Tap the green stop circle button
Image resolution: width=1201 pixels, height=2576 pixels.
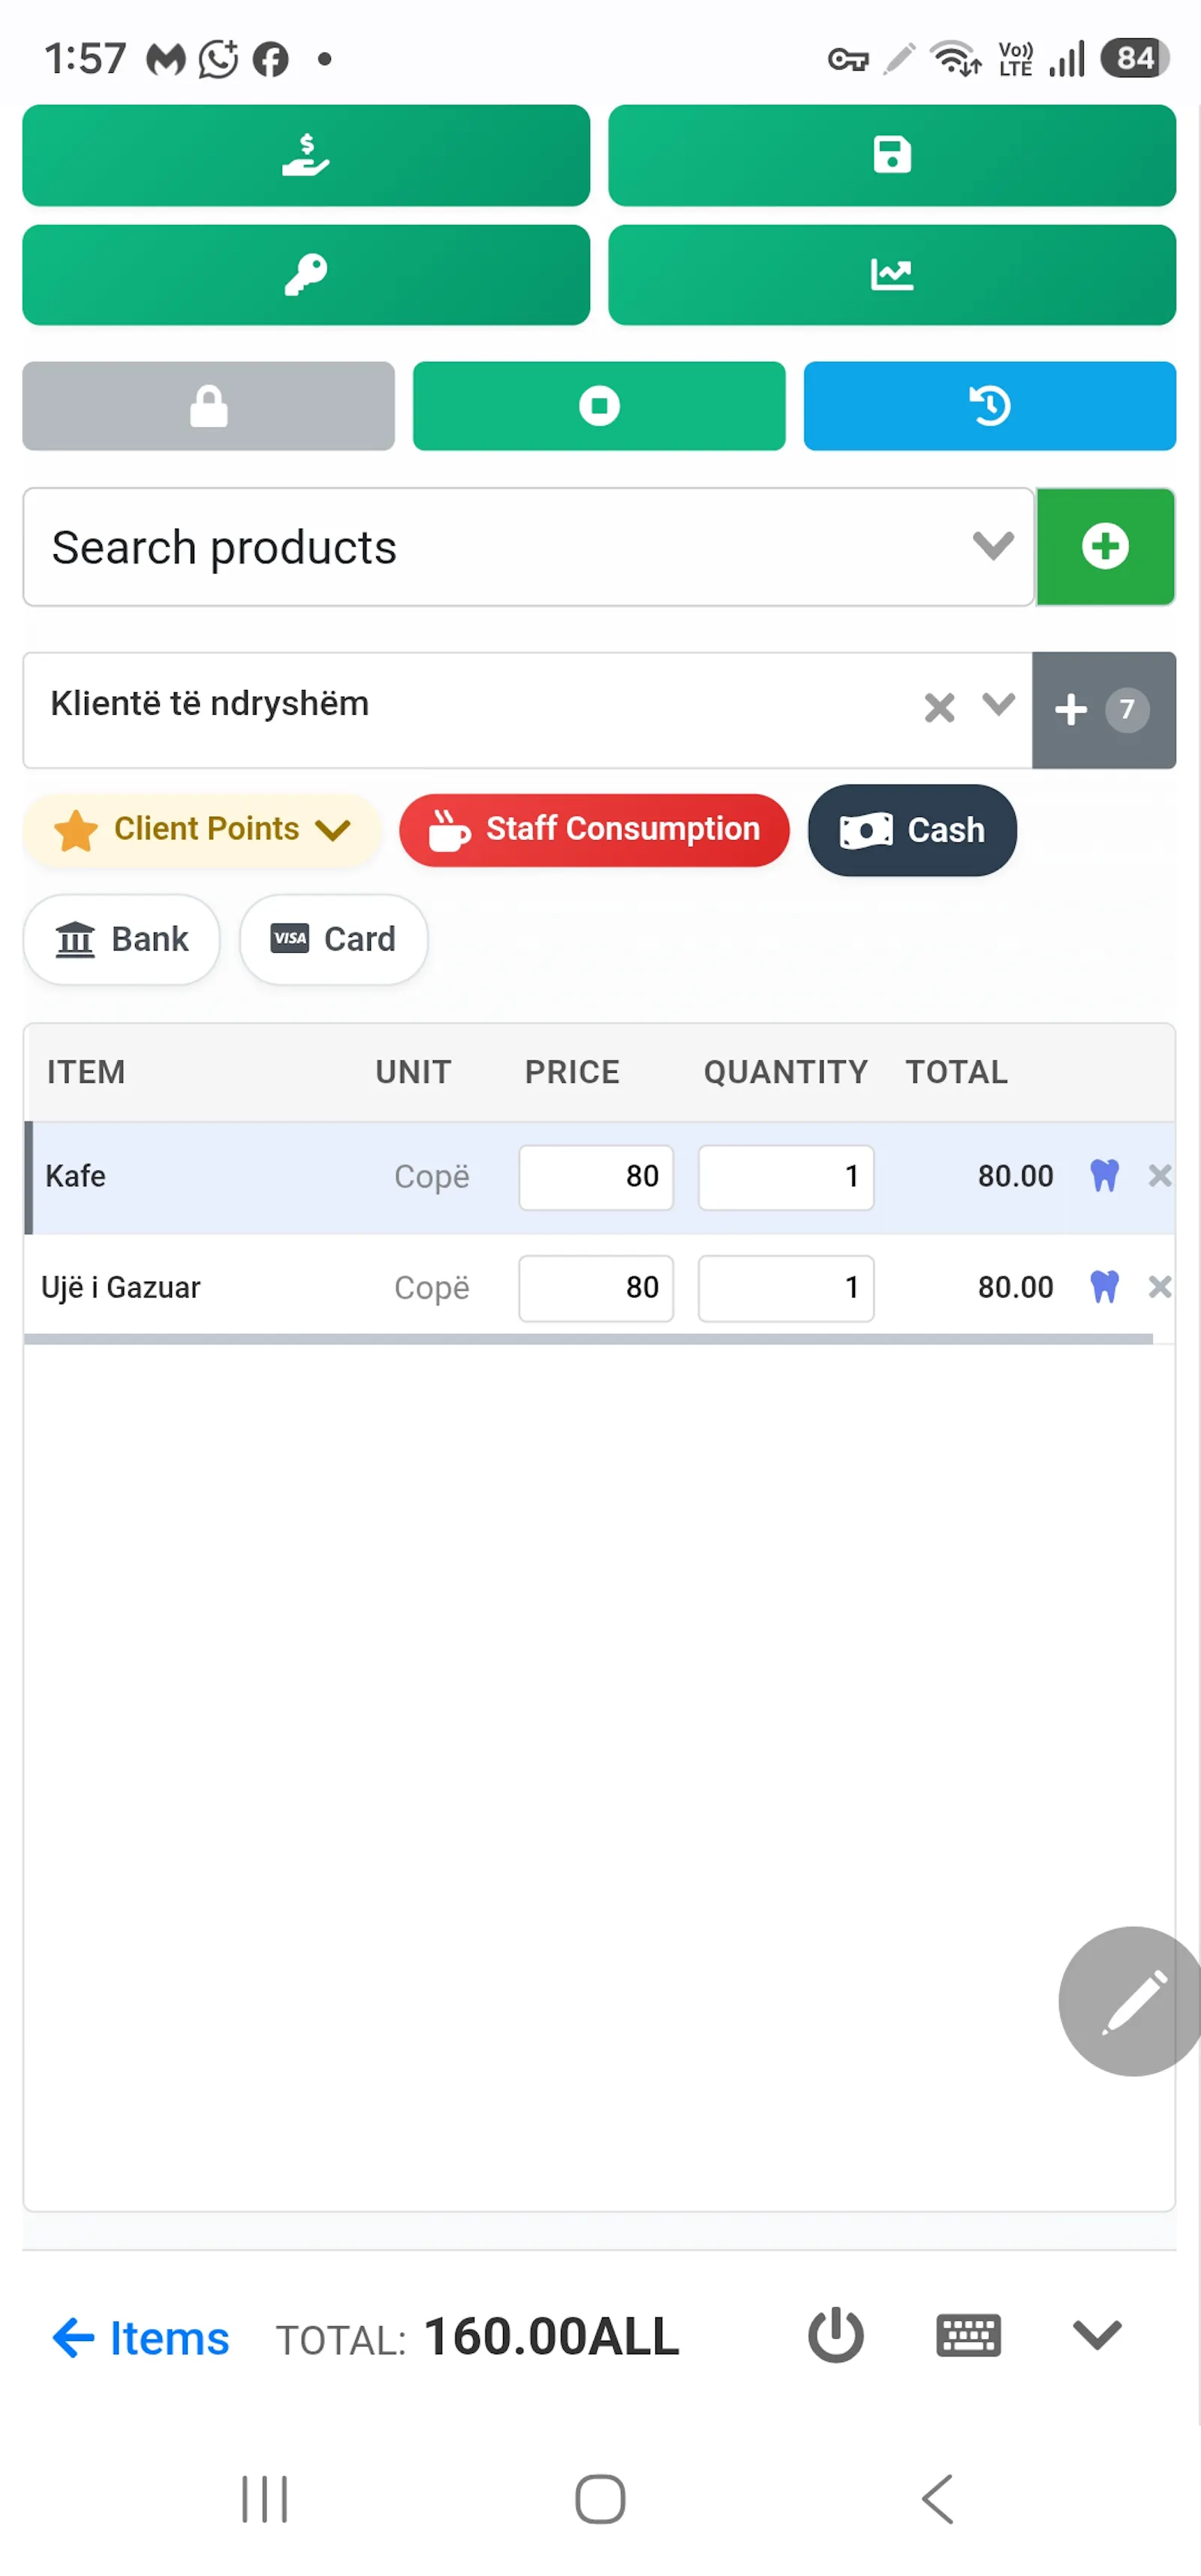tap(599, 406)
